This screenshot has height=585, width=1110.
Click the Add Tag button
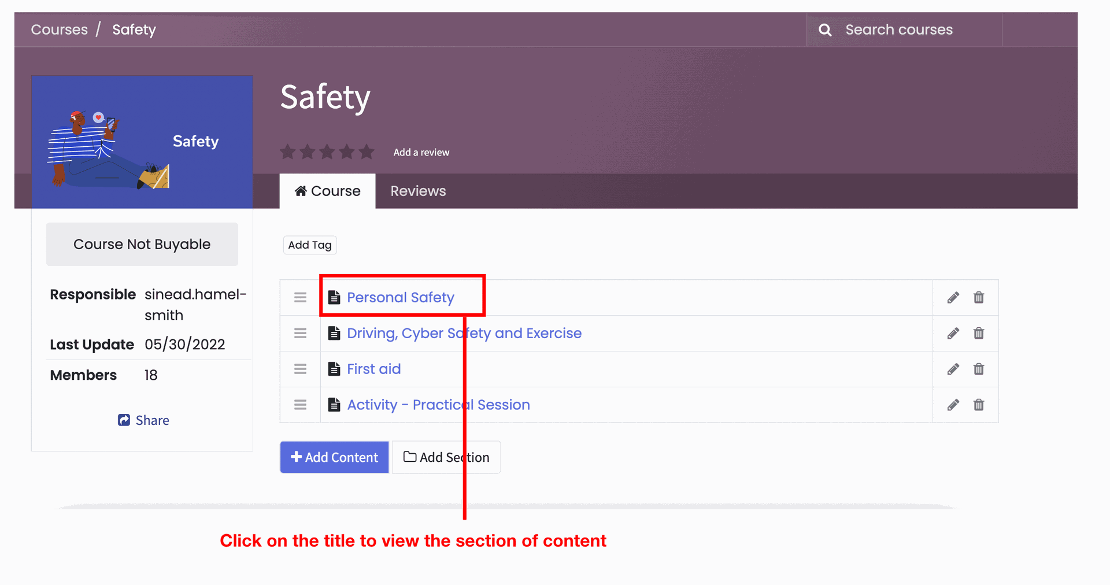[x=309, y=245]
